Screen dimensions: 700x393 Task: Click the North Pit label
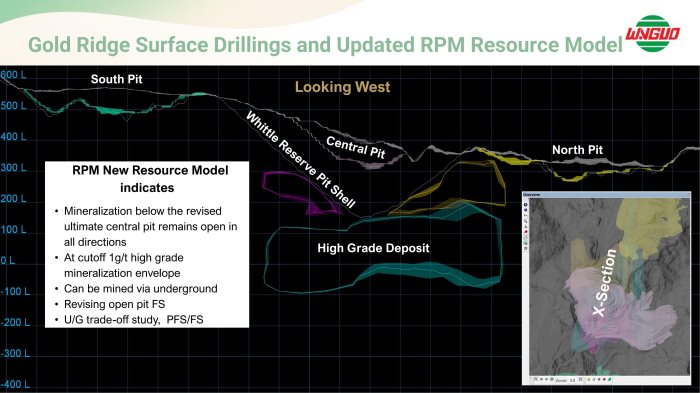point(577,150)
